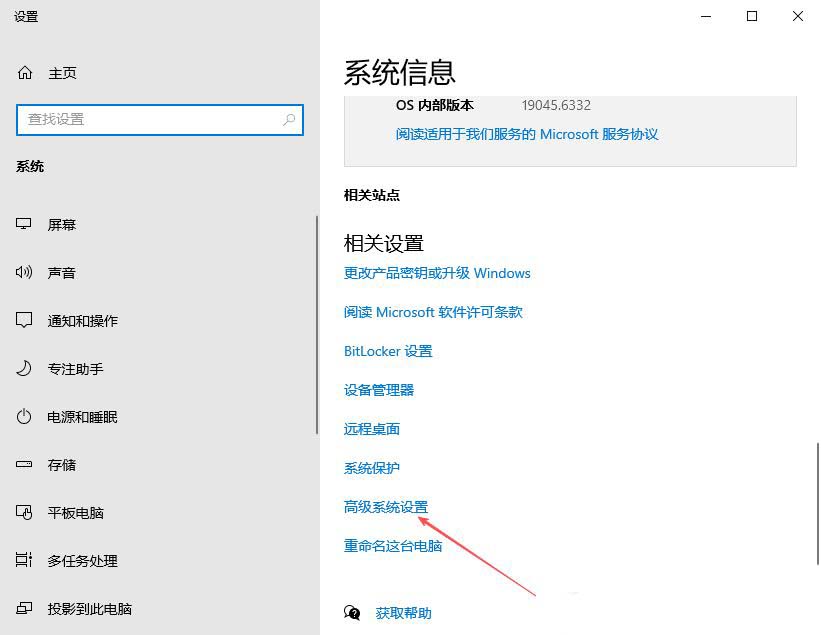The image size is (821, 635).
Task: Click the Project to this PC icon
Action: click(24, 608)
